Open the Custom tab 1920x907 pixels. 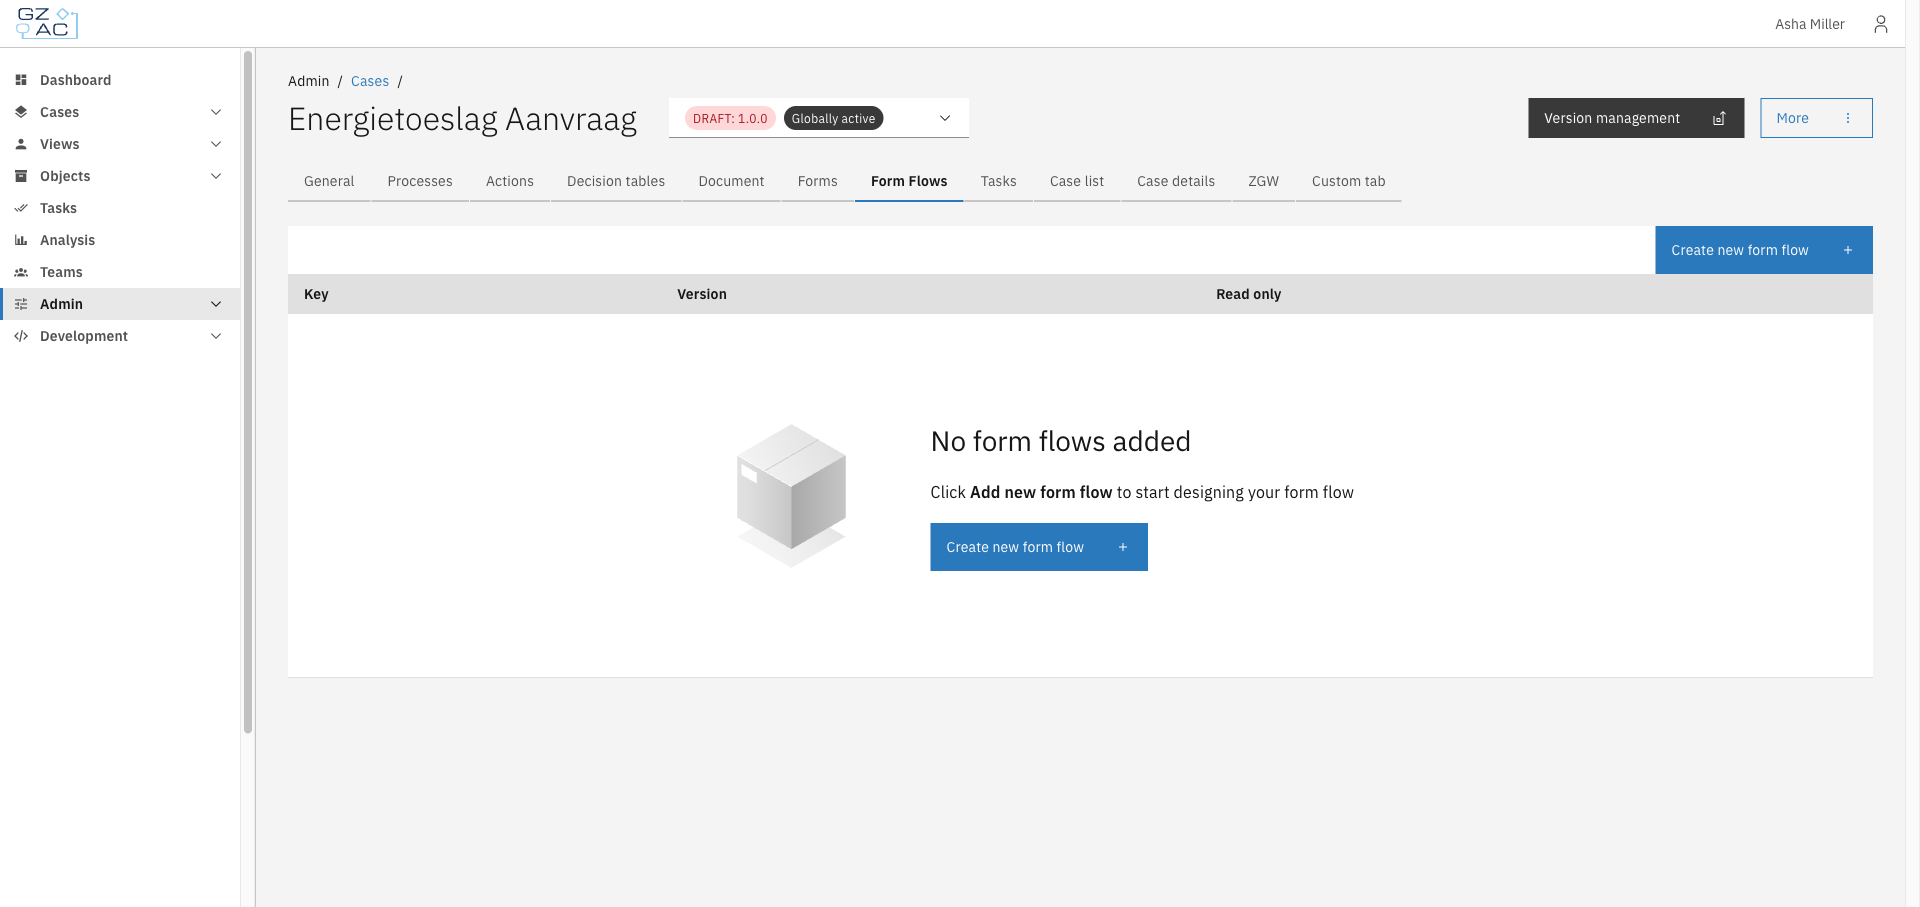pos(1348,181)
